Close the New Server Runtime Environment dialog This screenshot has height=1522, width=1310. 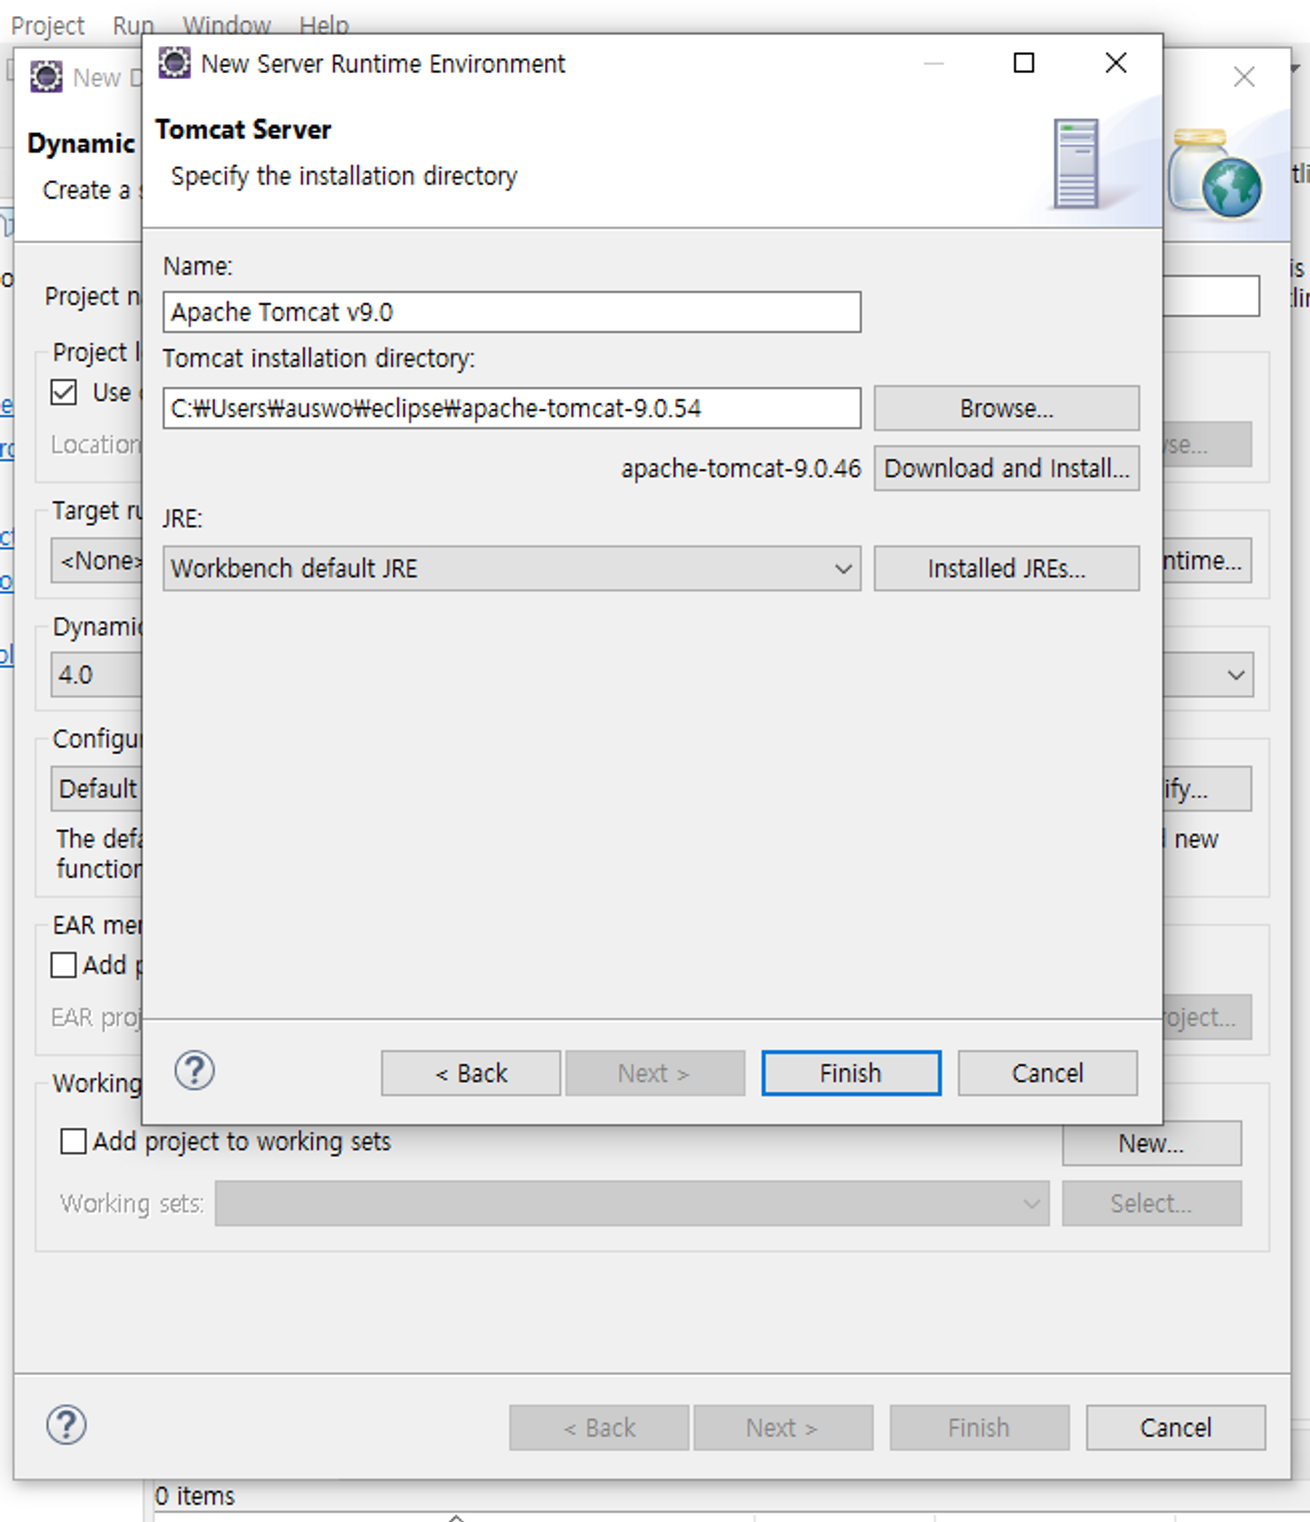(x=1116, y=63)
